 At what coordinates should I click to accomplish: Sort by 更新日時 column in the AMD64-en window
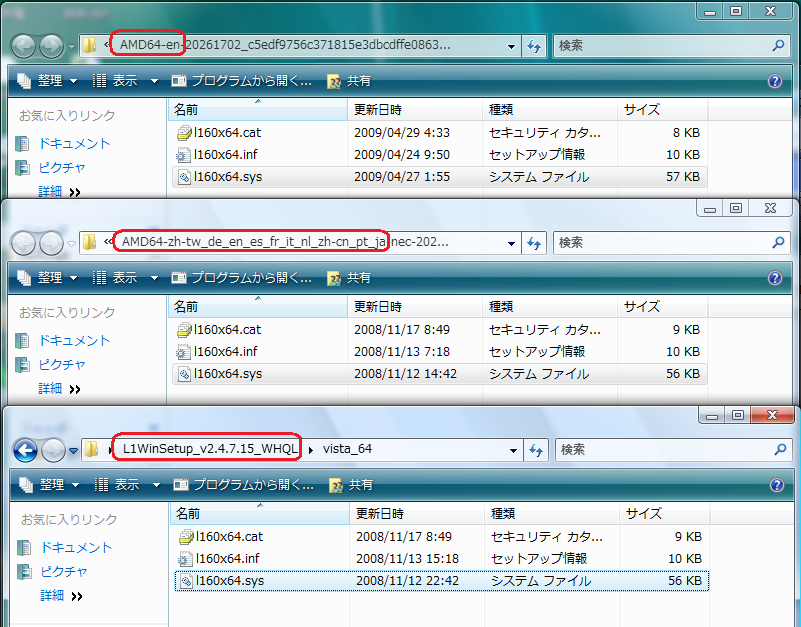tap(378, 107)
